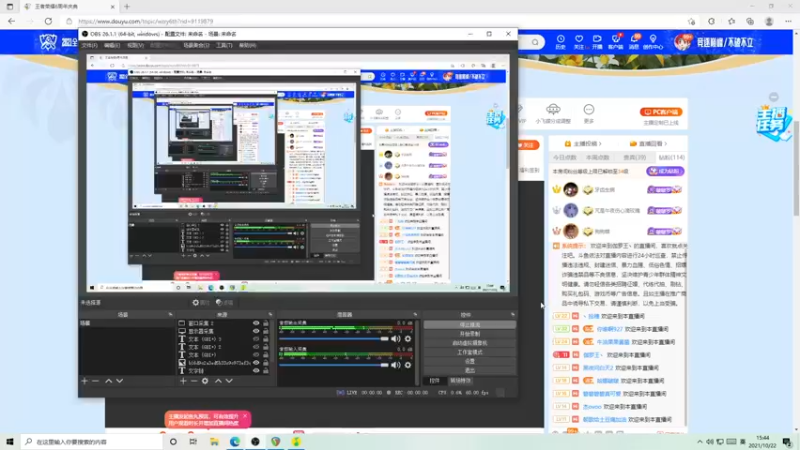
Task: Open mic/aux audio channel settings gear
Action: click(x=408, y=365)
